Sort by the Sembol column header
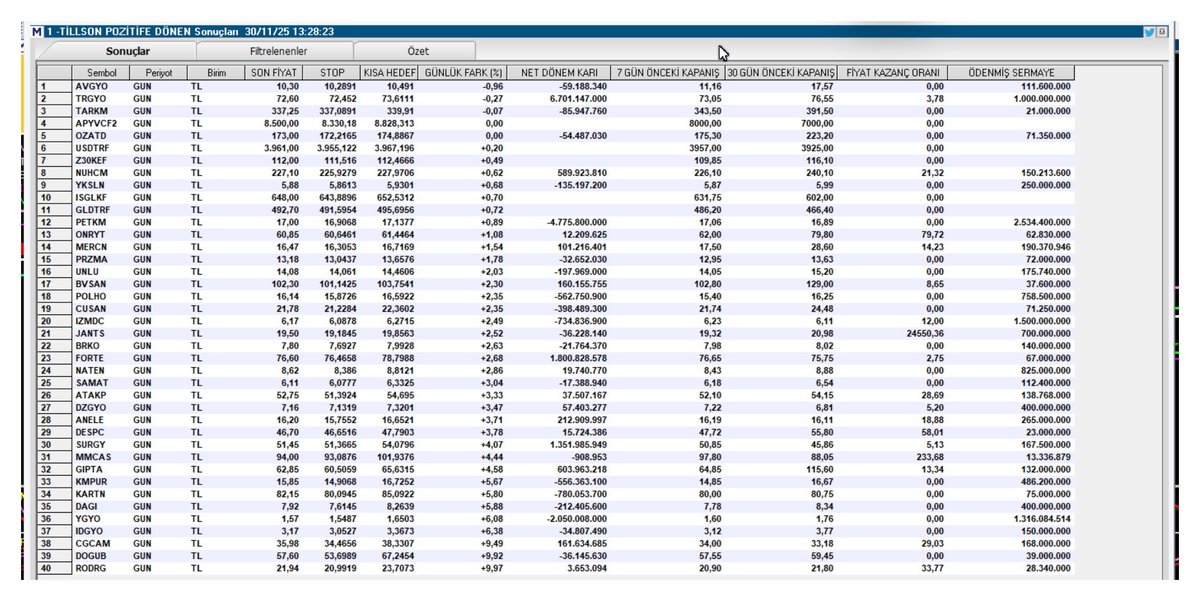Screen dimensions: 1200x601 tap(101, 73)
